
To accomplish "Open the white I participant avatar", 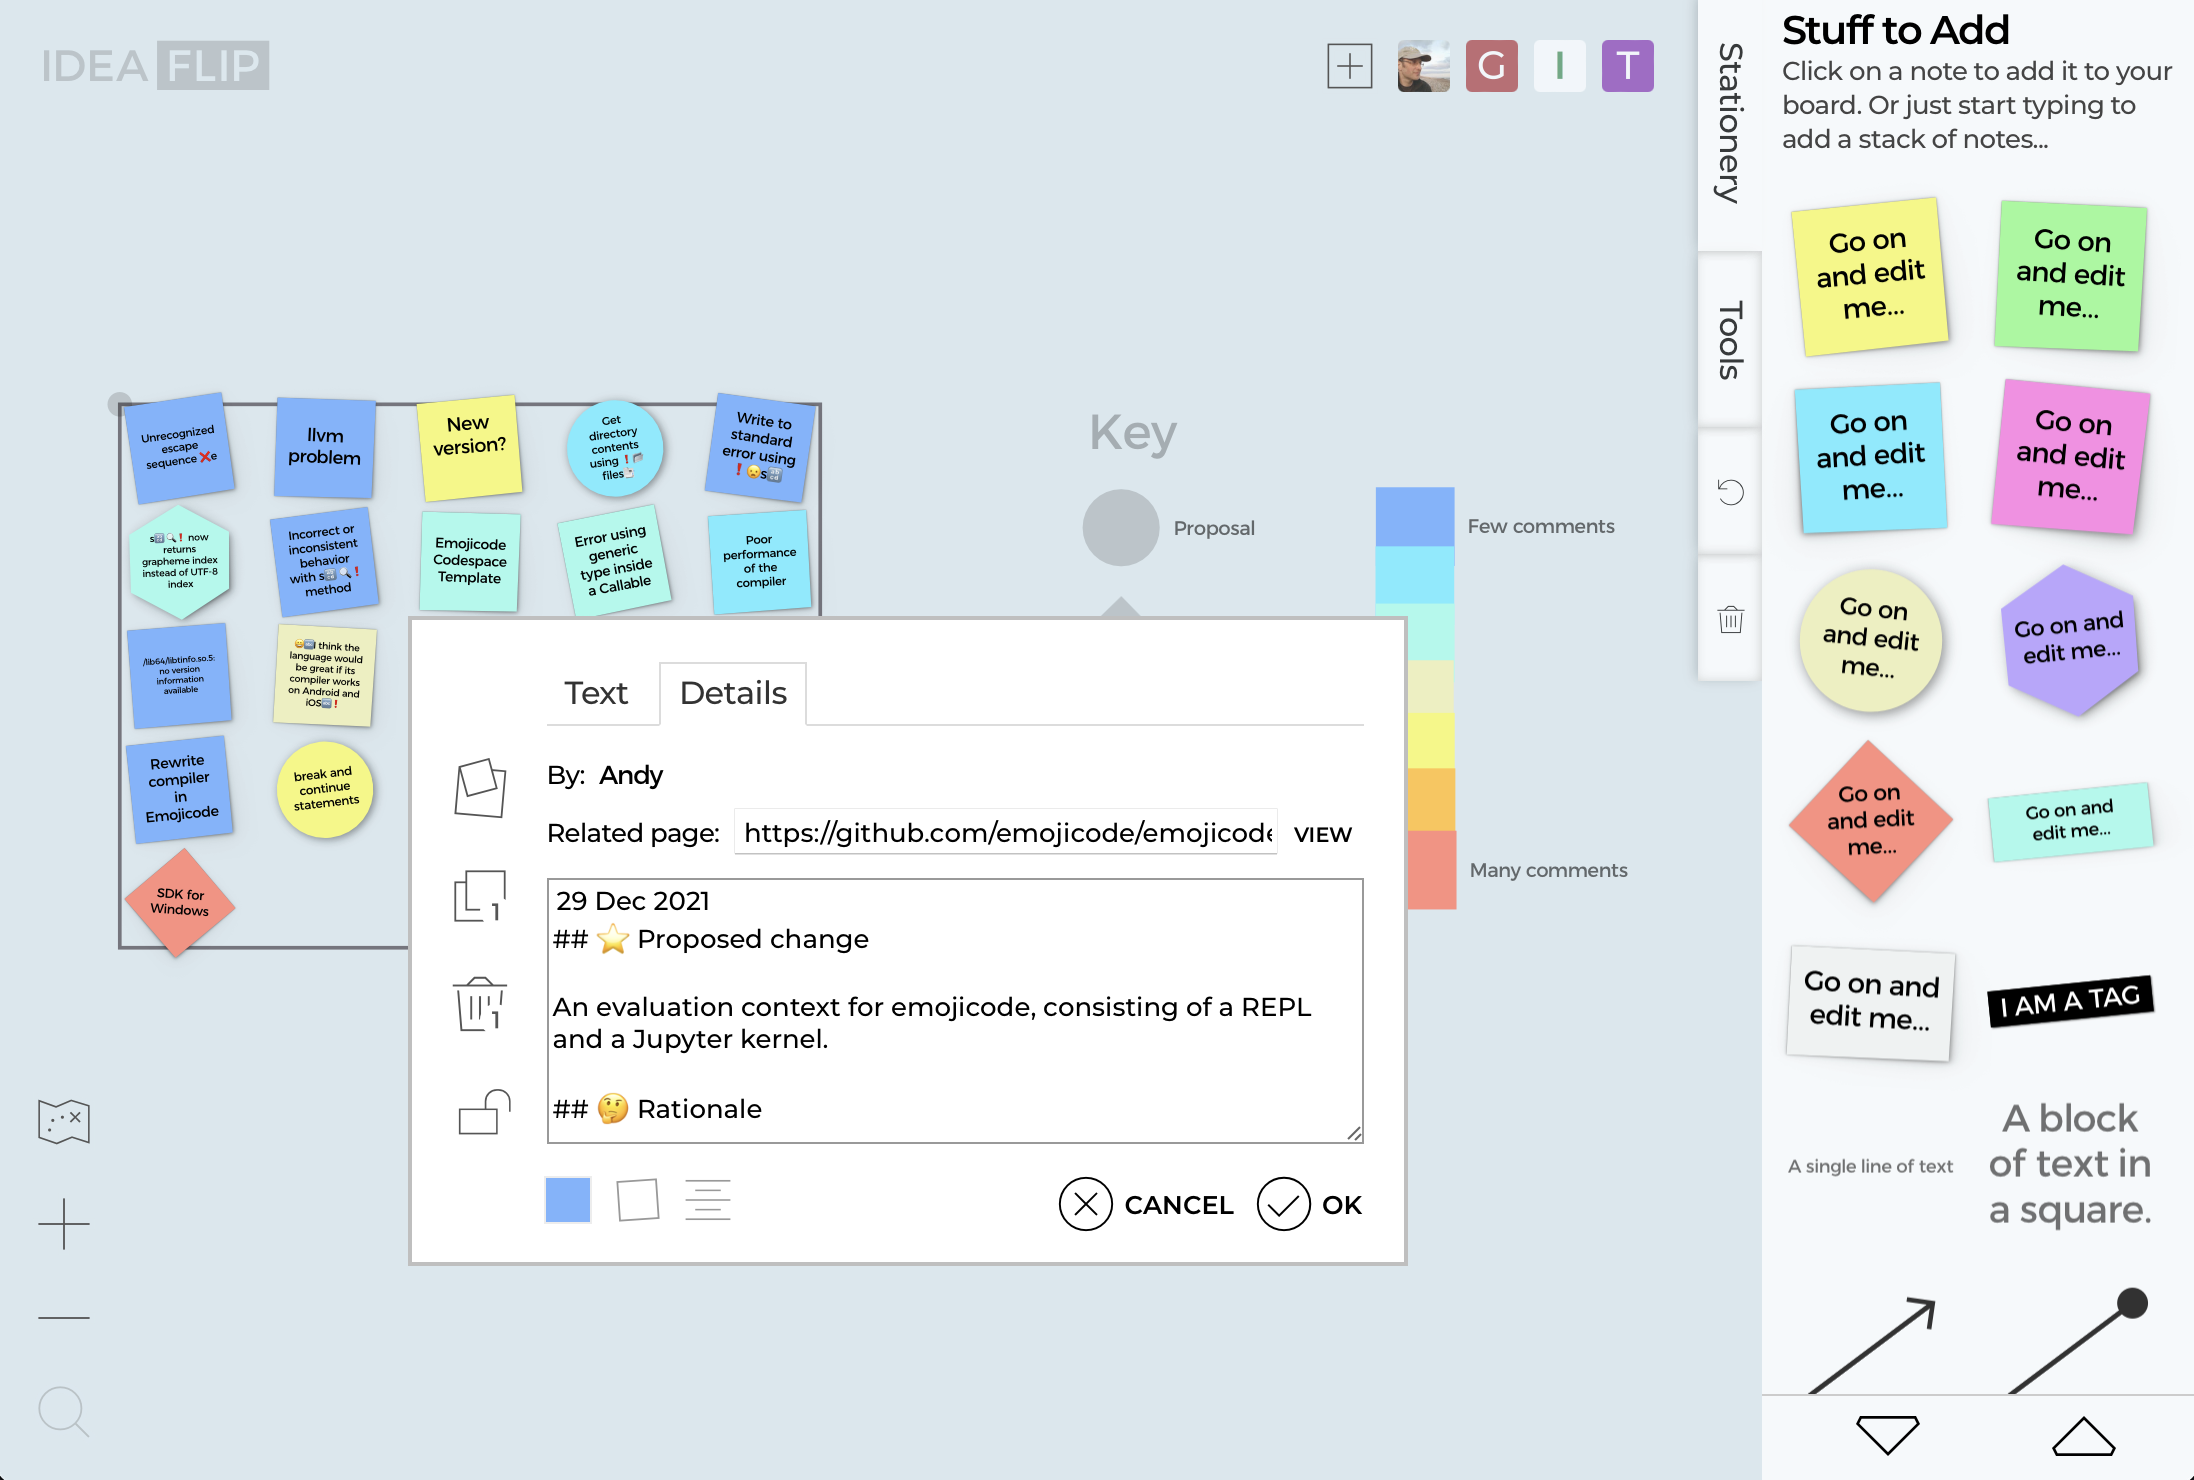I will click(x=1559, y=66).
